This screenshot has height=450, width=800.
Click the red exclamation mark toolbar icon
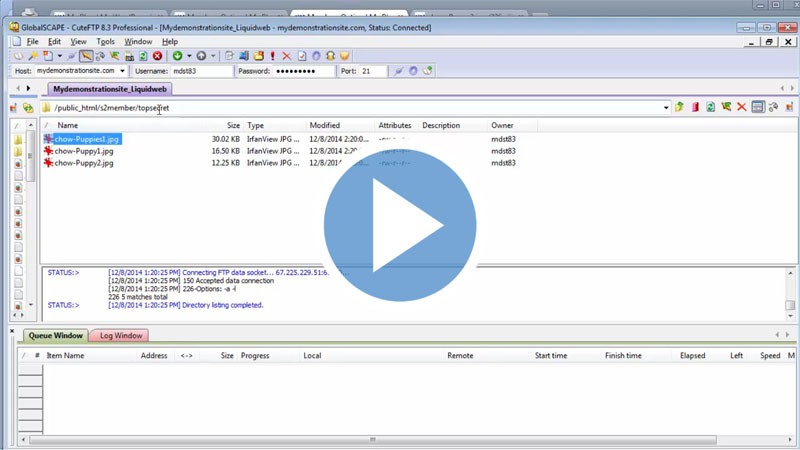(272, 56)
